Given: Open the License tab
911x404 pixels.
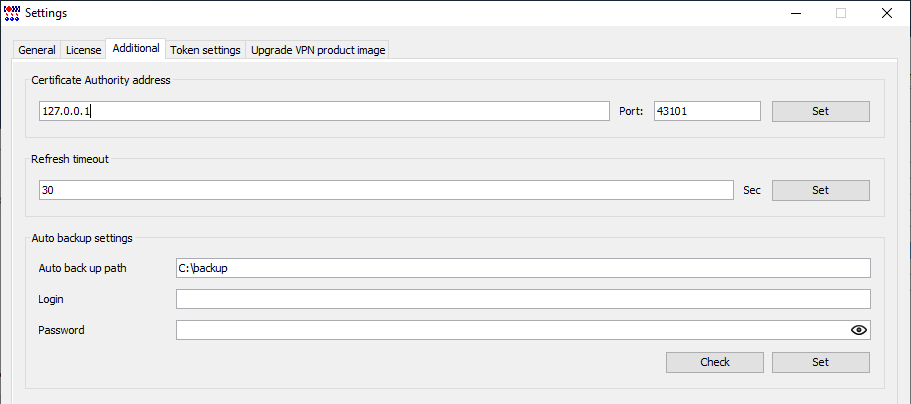Looking at the screenshot, I should (83, 50).
